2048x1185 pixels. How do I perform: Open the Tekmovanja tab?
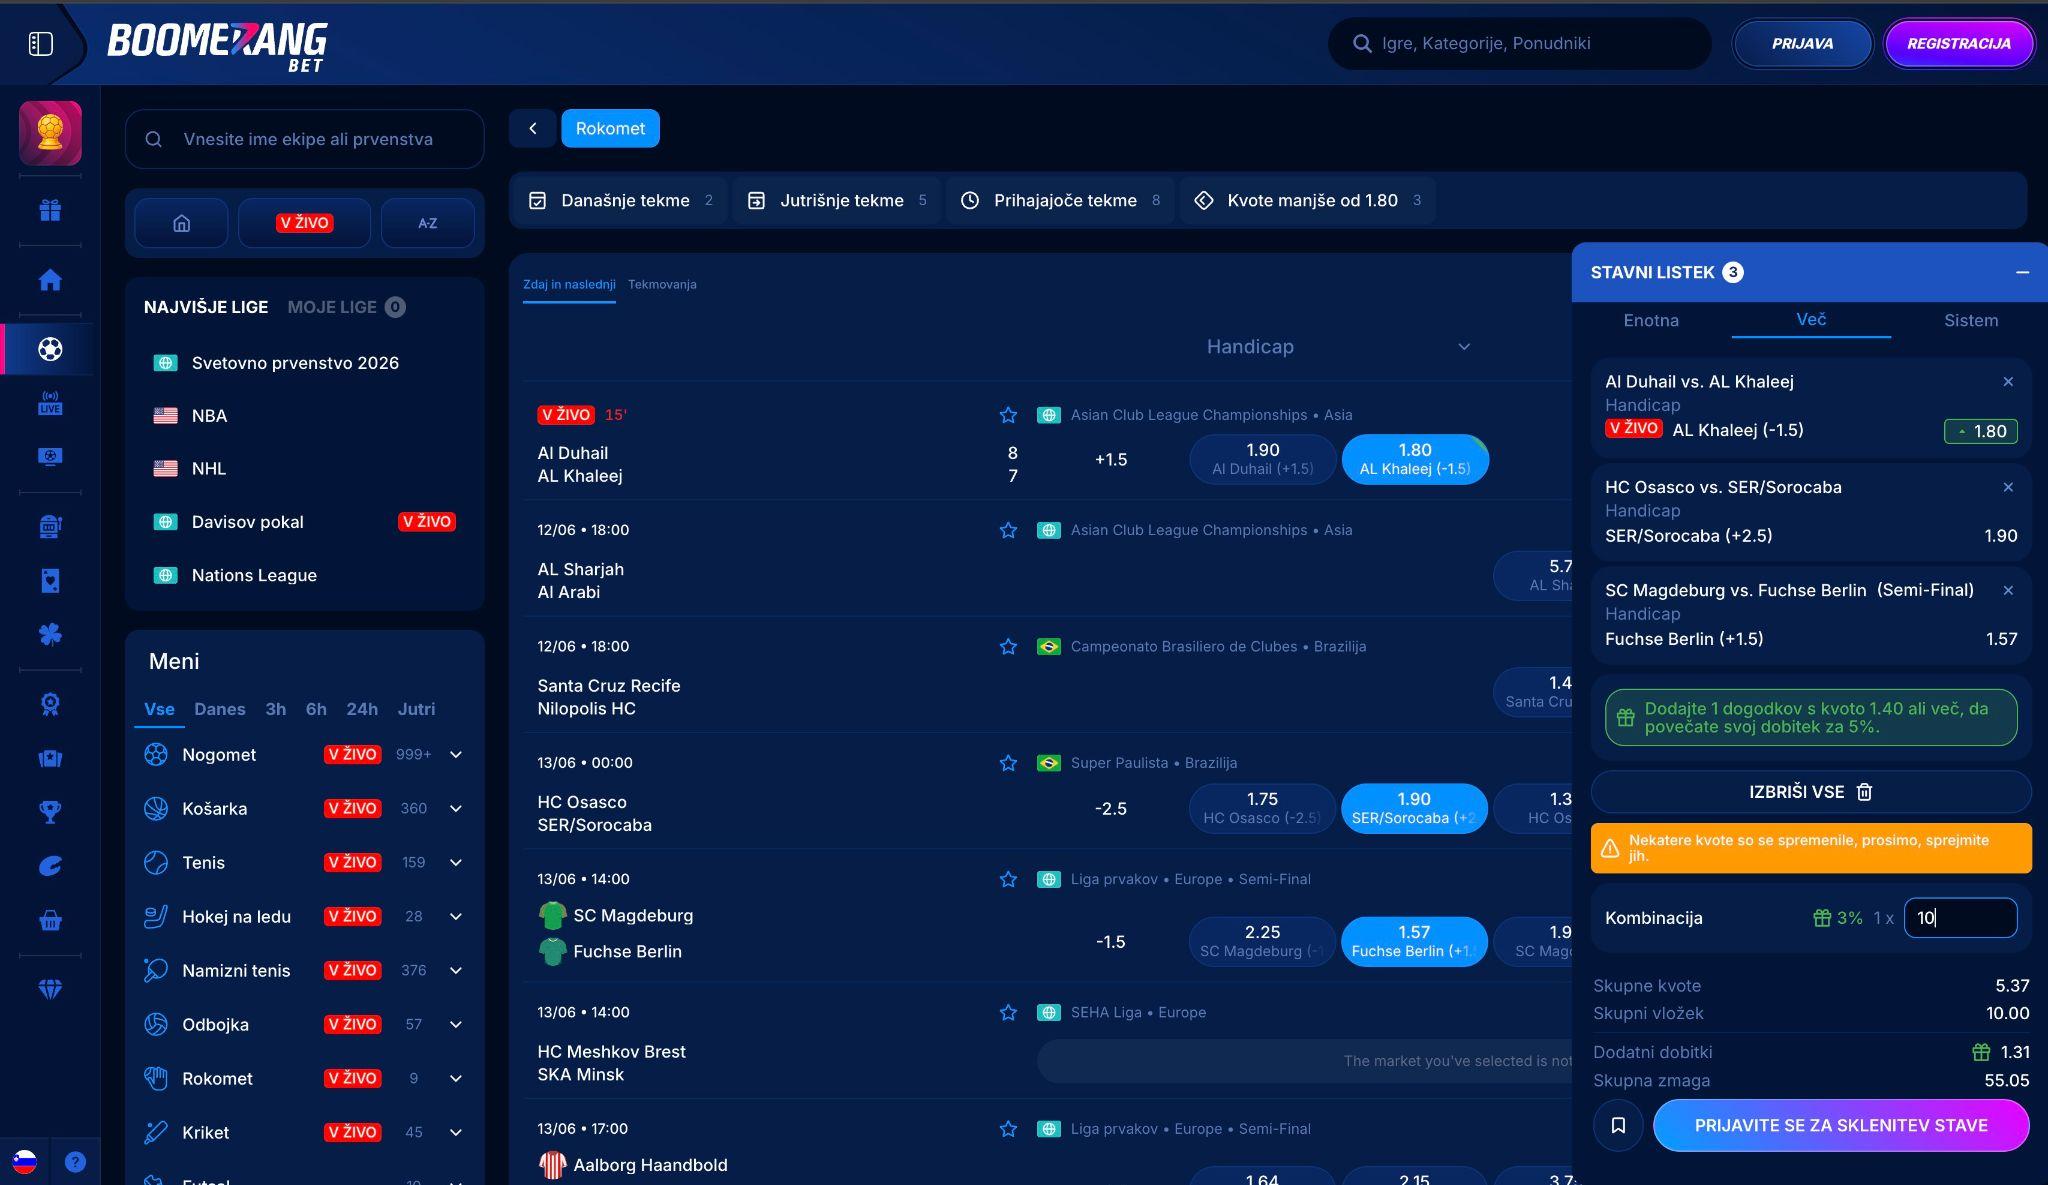point(662,285)
